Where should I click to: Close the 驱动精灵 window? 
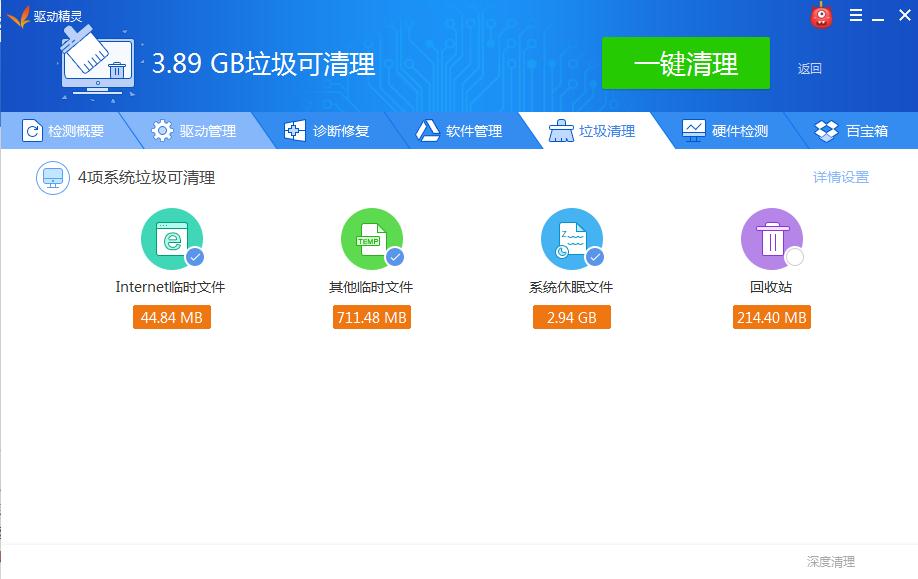tap(905, 15)
